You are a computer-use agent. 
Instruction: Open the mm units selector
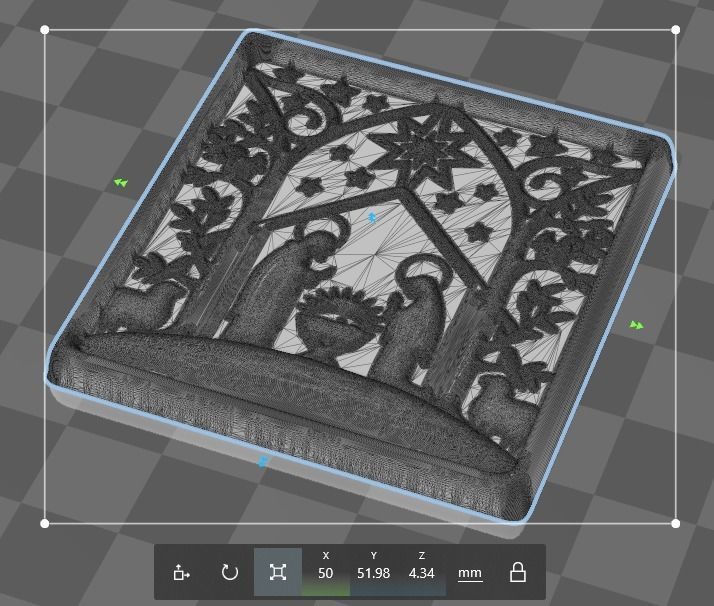click(x=469, y=573)
